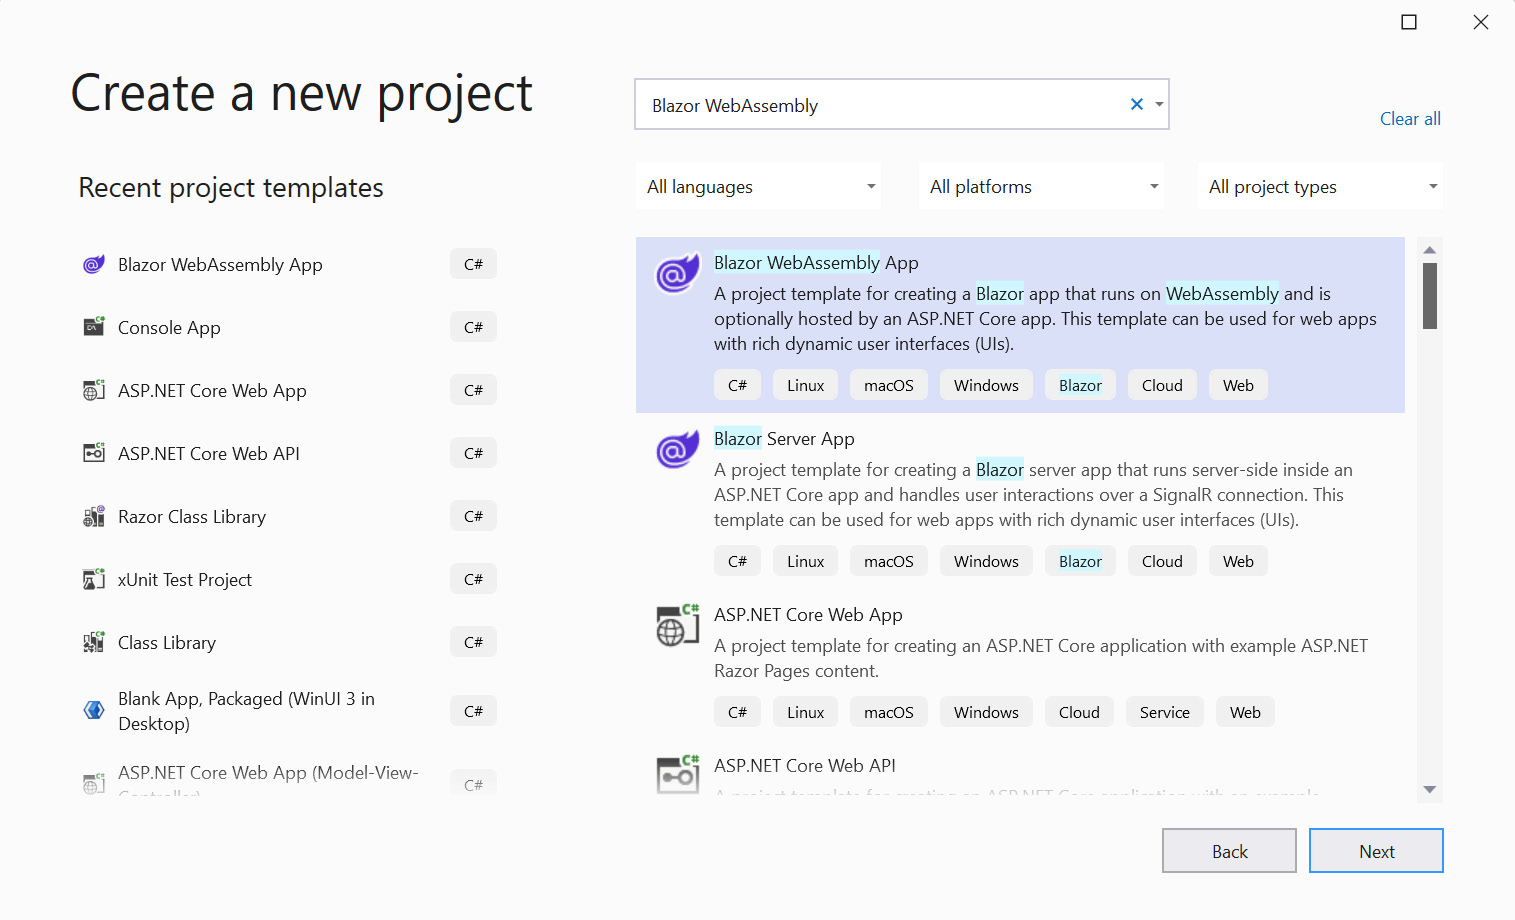Image resolution: width=1515 pixels, height=920 pixels.
Task: Select Blank App, Packaged (WinUI 3) template name
Action: pyautogui.click(x=246, y=711)
